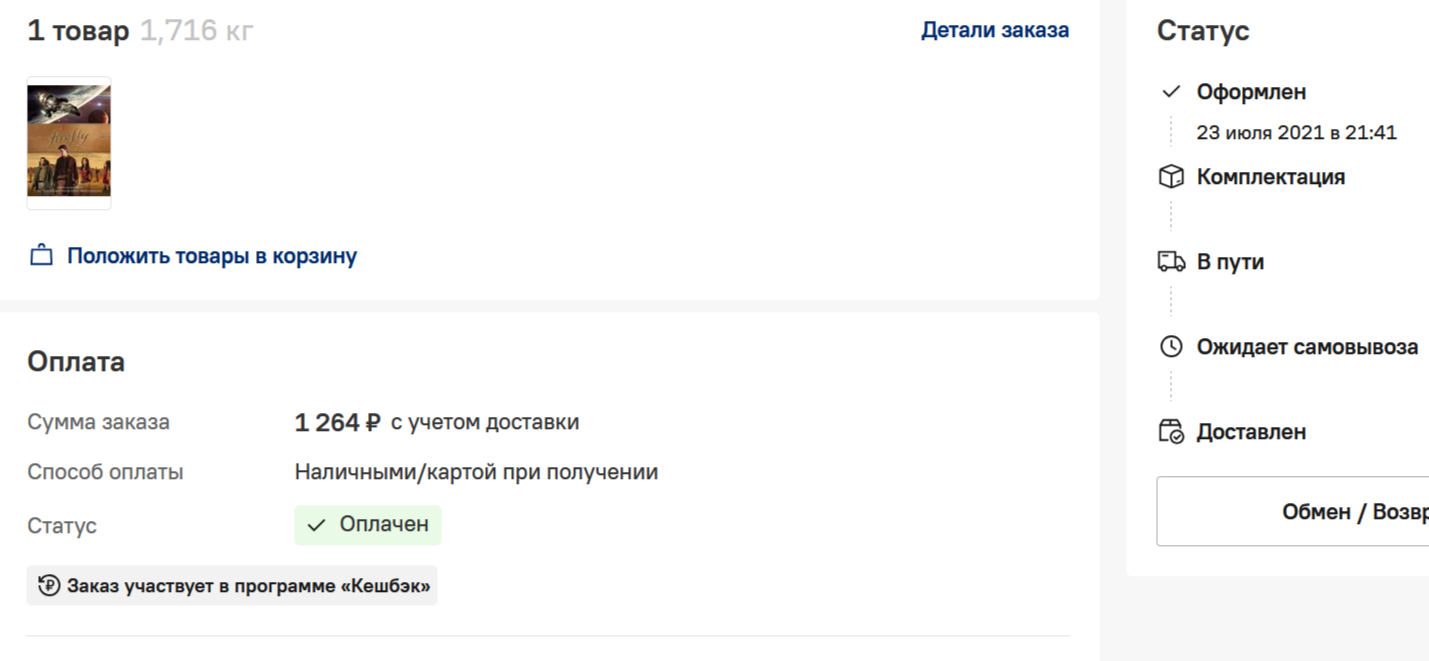Open the Firefly product thumbnail
The height and width of the screenshot is (661, 1429).
tap(69, 142)
